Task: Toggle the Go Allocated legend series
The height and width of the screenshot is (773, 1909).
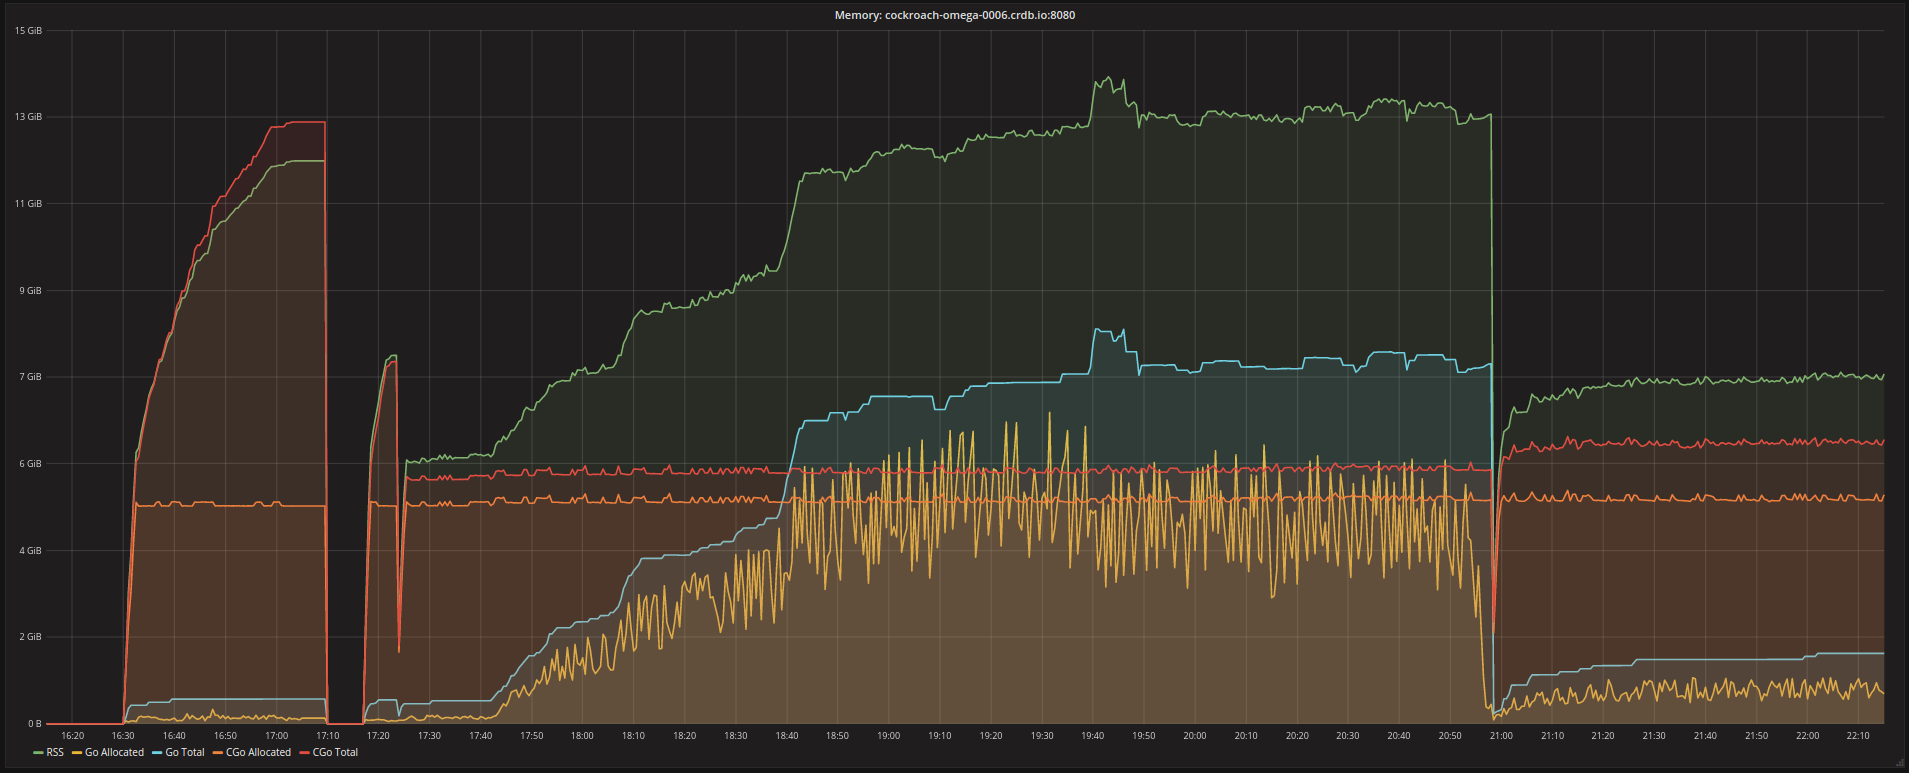Action: click(x=114, y=752)
